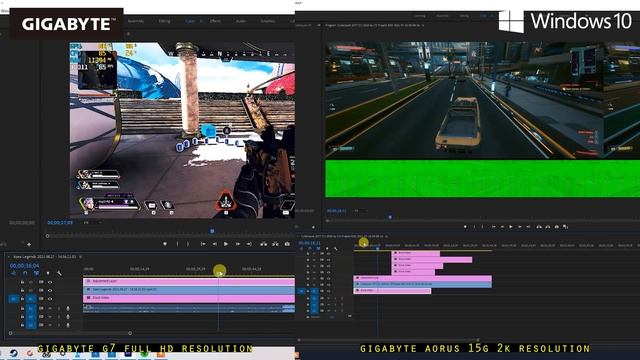Image resolution: width=640 pixels, height=360 pixels.
Task: Step forward one frame, Aorus monitor
Action: [520, 227]
